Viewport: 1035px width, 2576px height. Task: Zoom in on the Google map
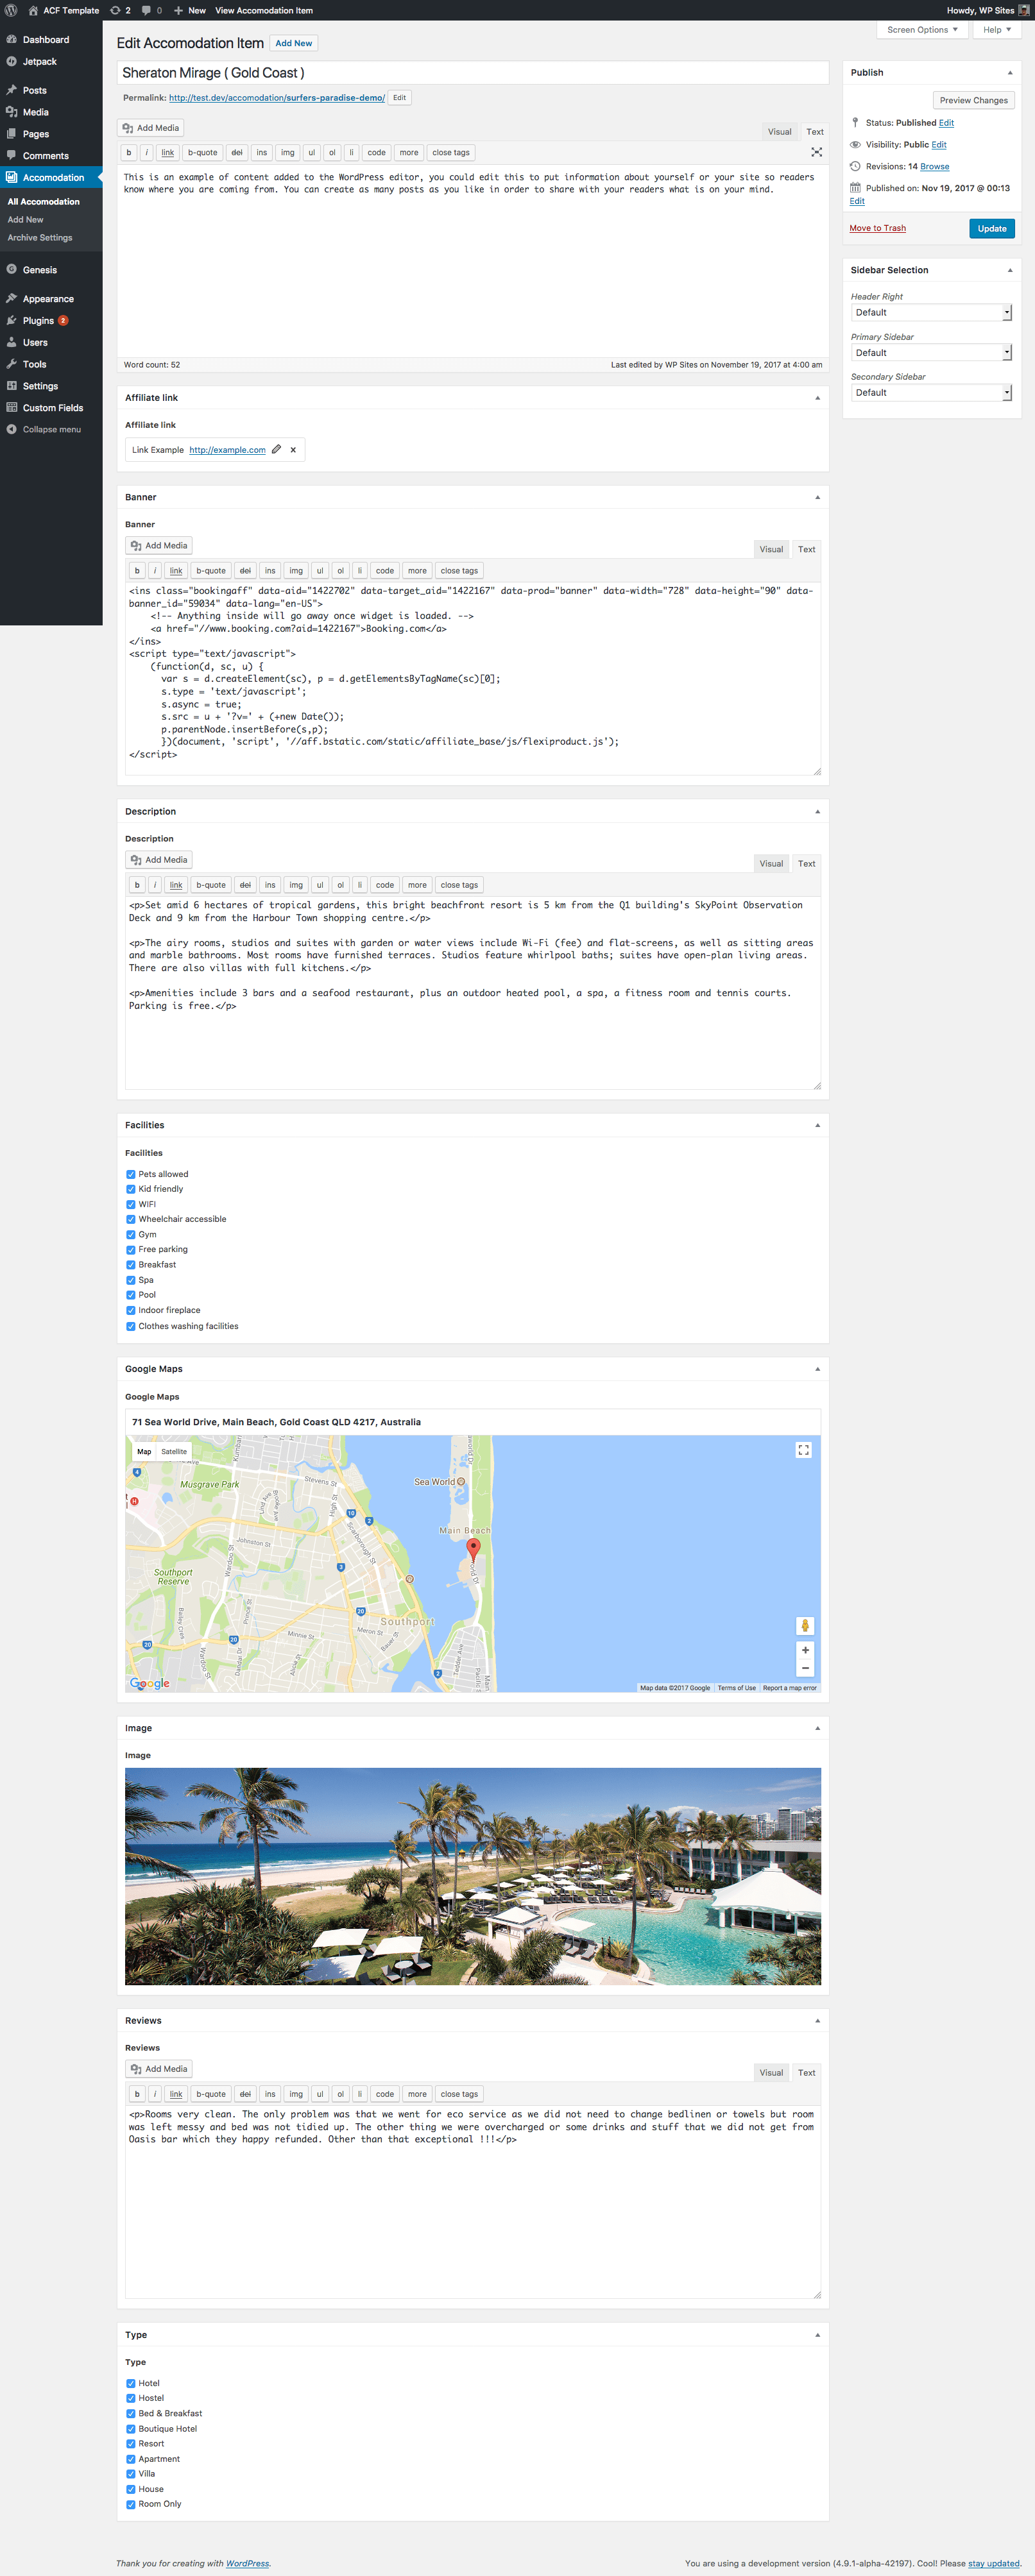805,1649
